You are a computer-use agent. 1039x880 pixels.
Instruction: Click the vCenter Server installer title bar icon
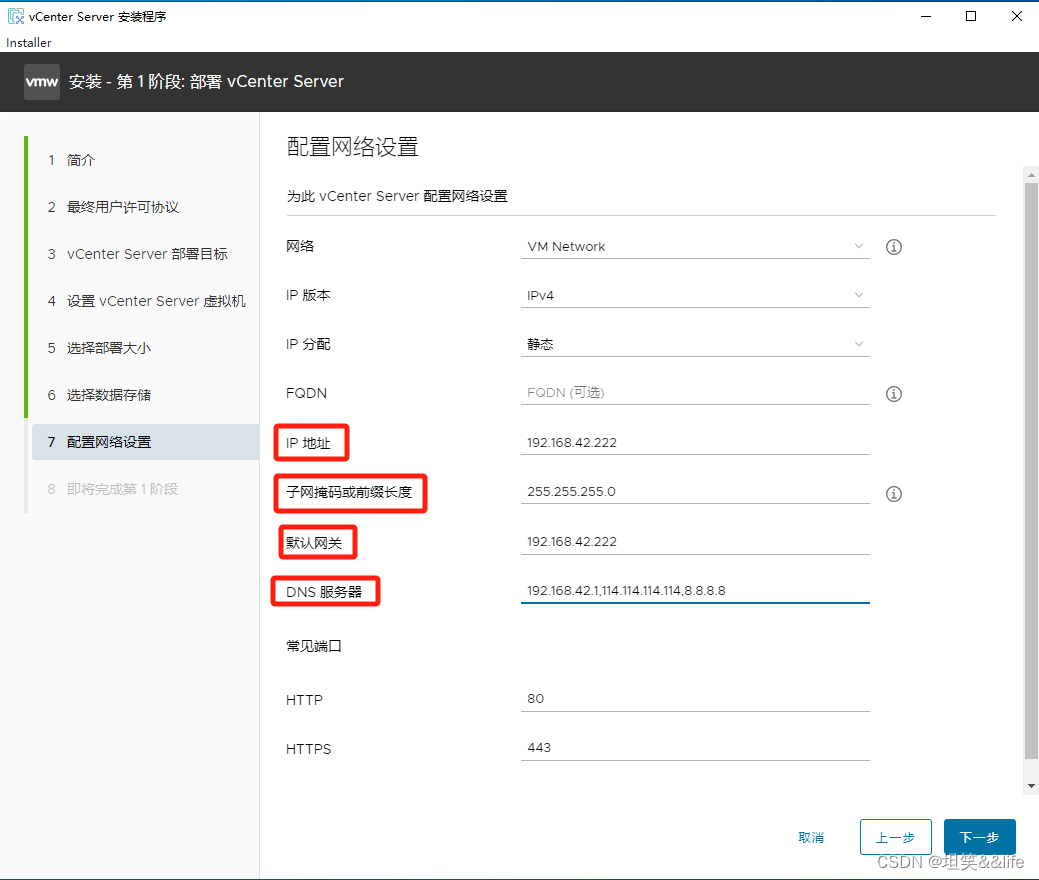15,16
